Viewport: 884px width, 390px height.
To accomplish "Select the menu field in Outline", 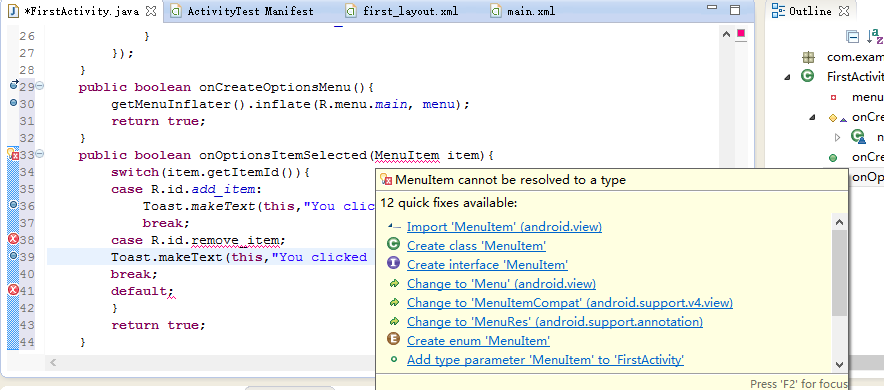I will pos(867,97).
